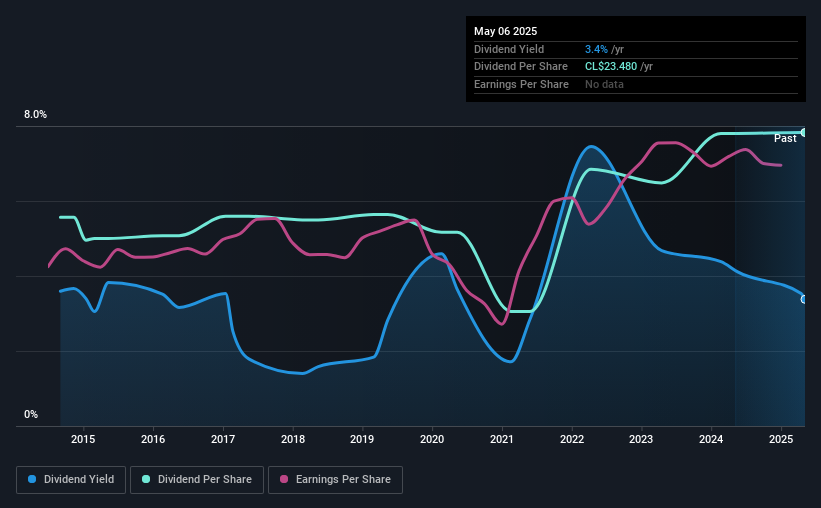
Task: Click the CL$23.480 dividend per share value
Action: tap(611, 67)
